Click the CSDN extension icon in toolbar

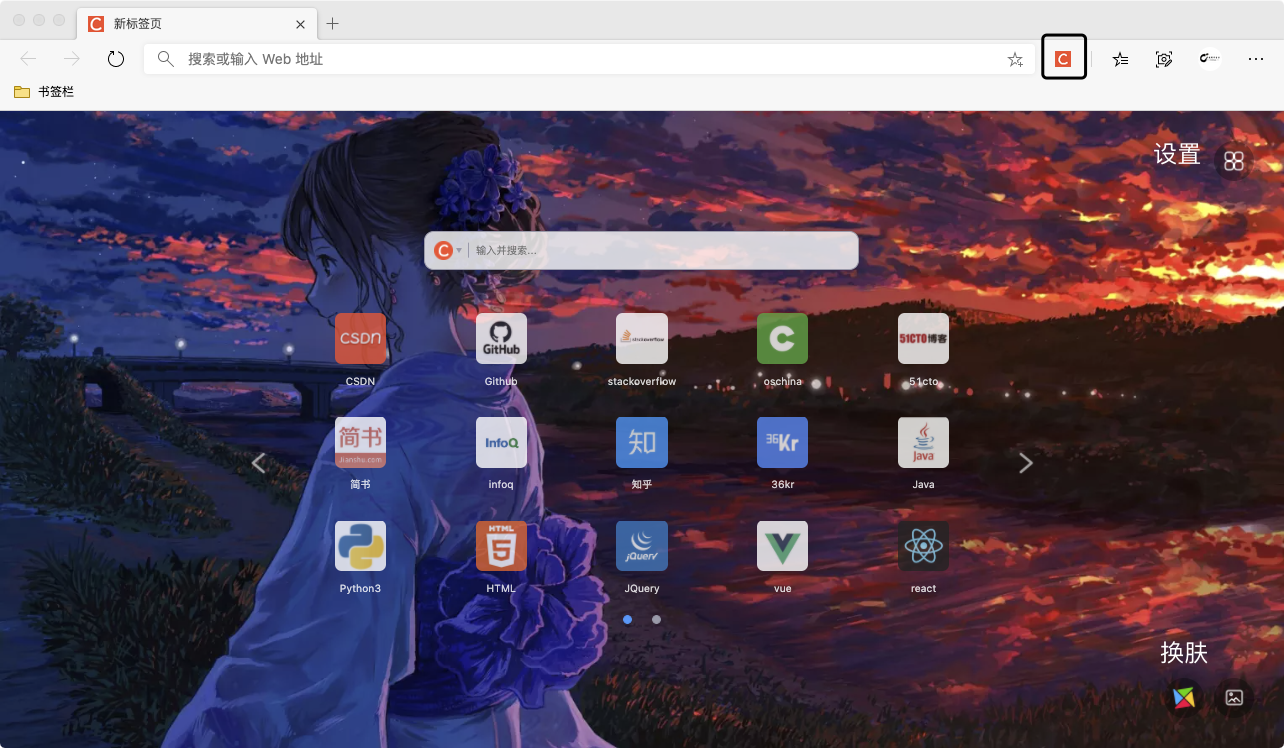pos(1064,59)
